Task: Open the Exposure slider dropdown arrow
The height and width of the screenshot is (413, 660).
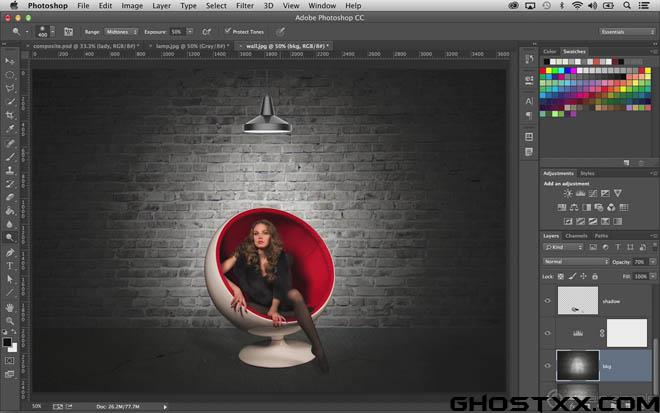Action: [x=190, y=32]
